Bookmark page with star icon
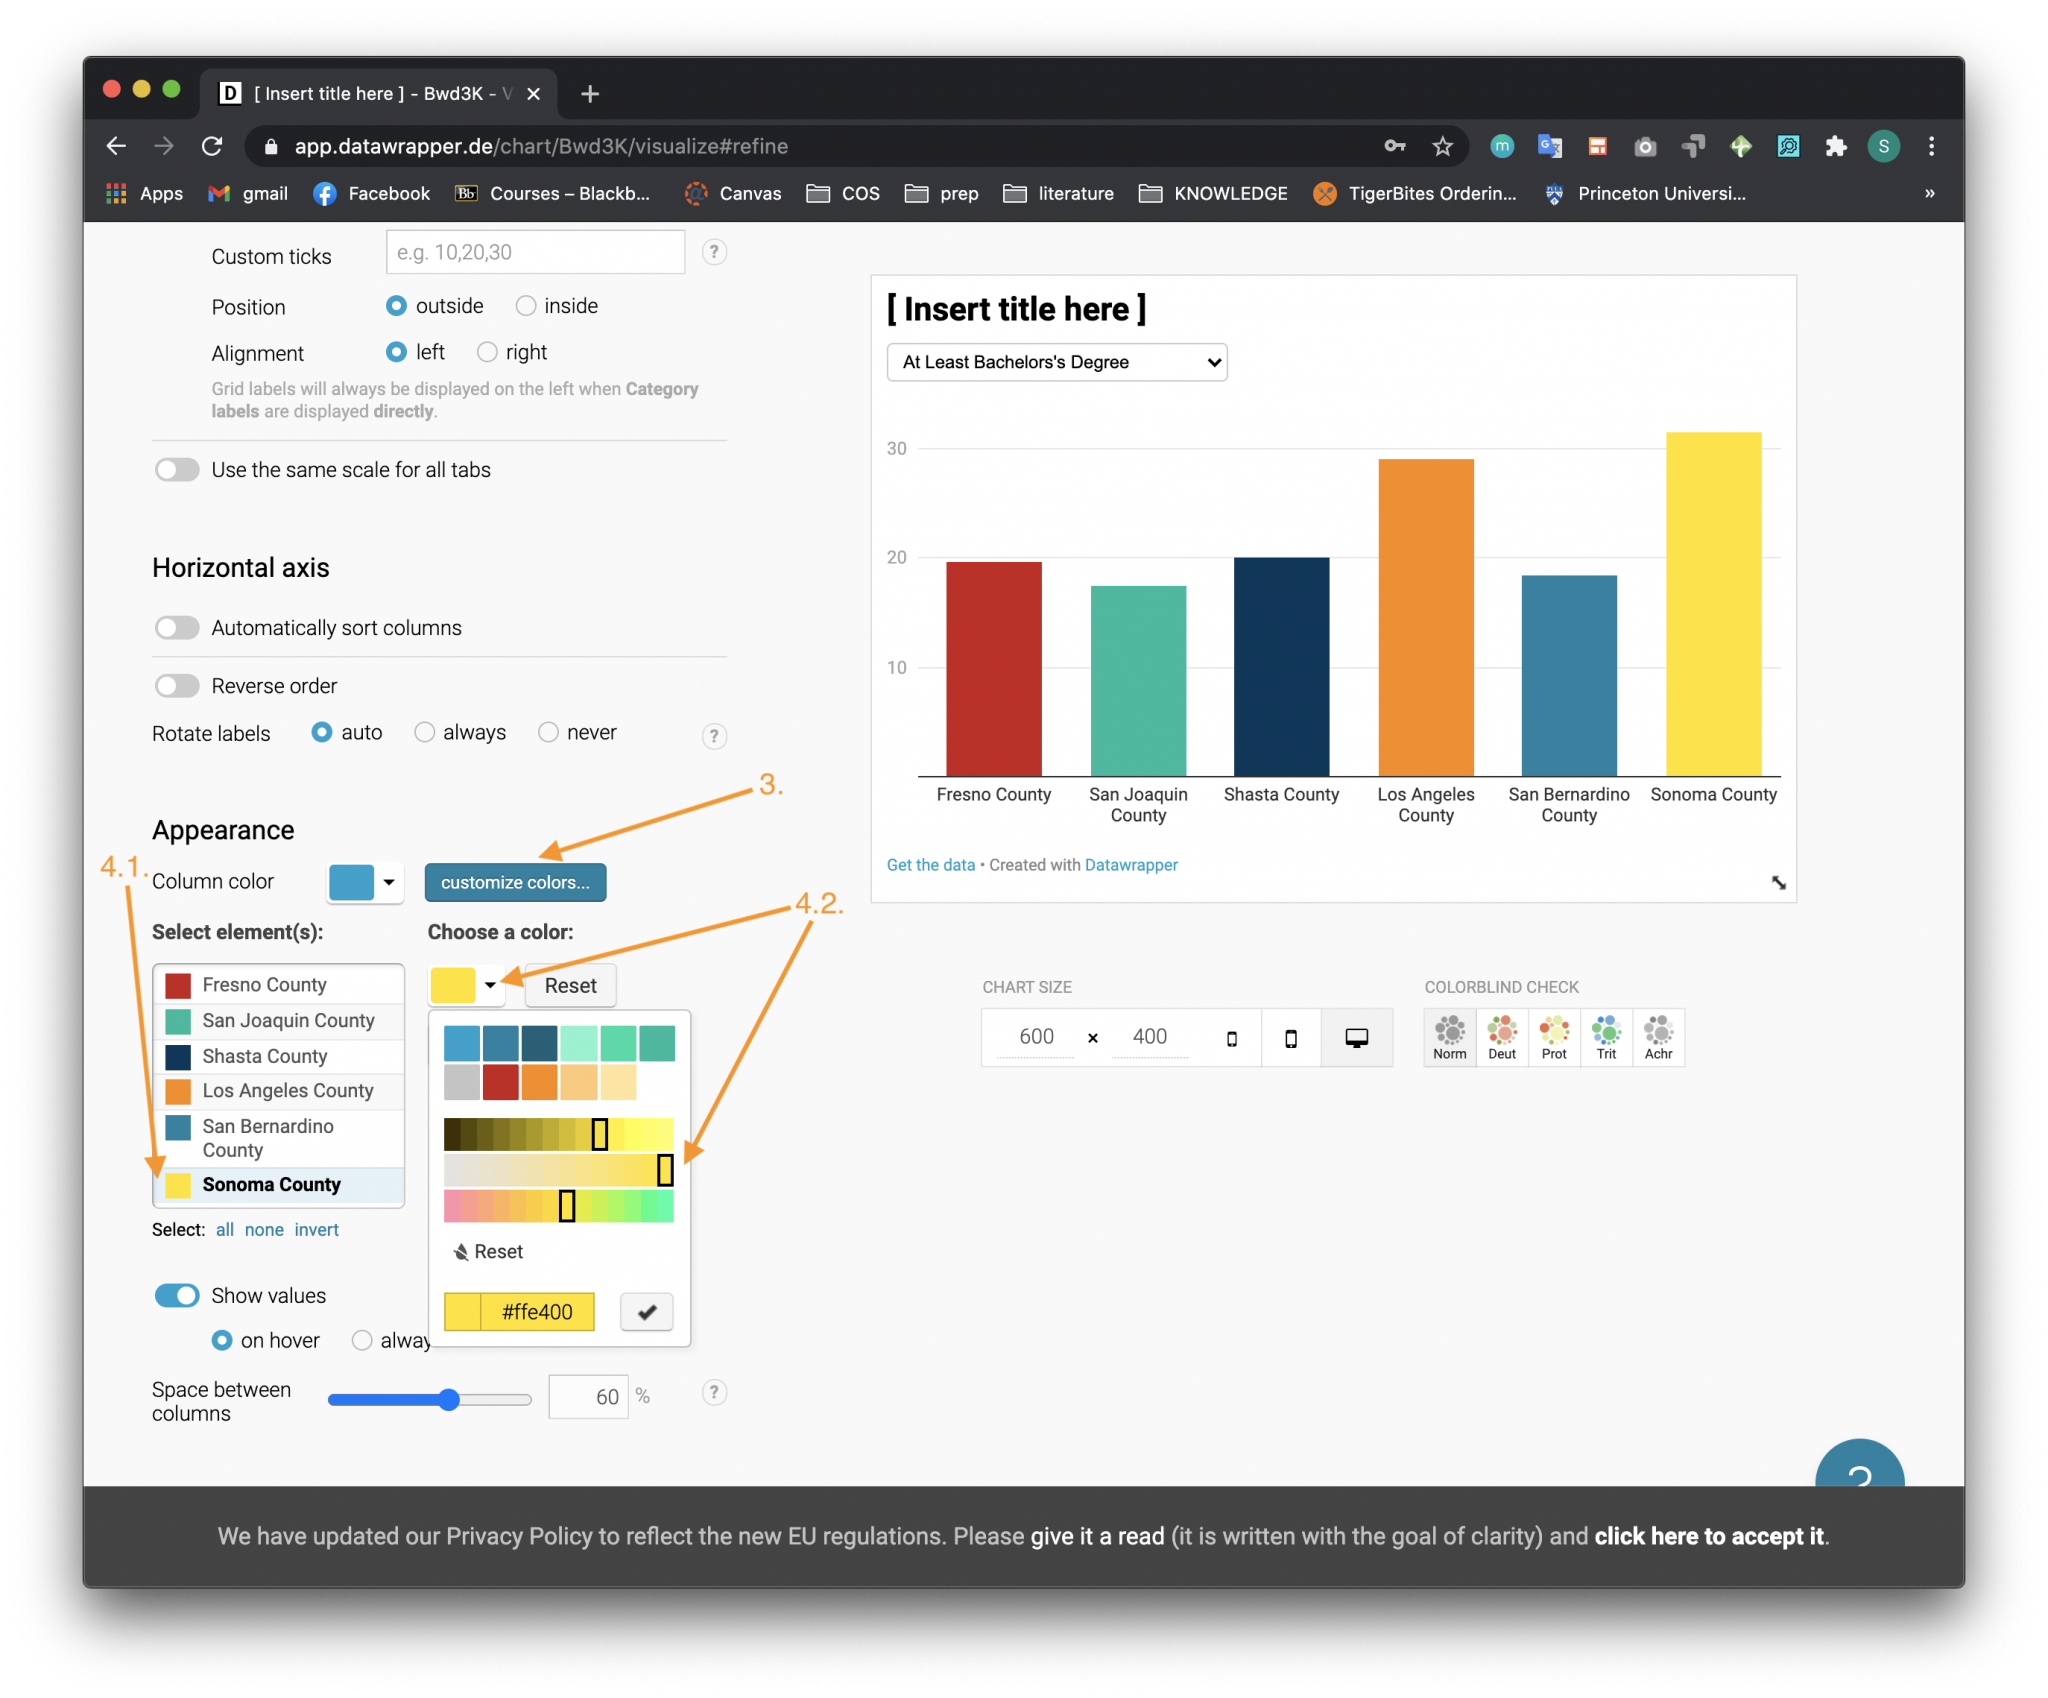This screenshot has height=1698, width=2048. [x=1442, y=147]
